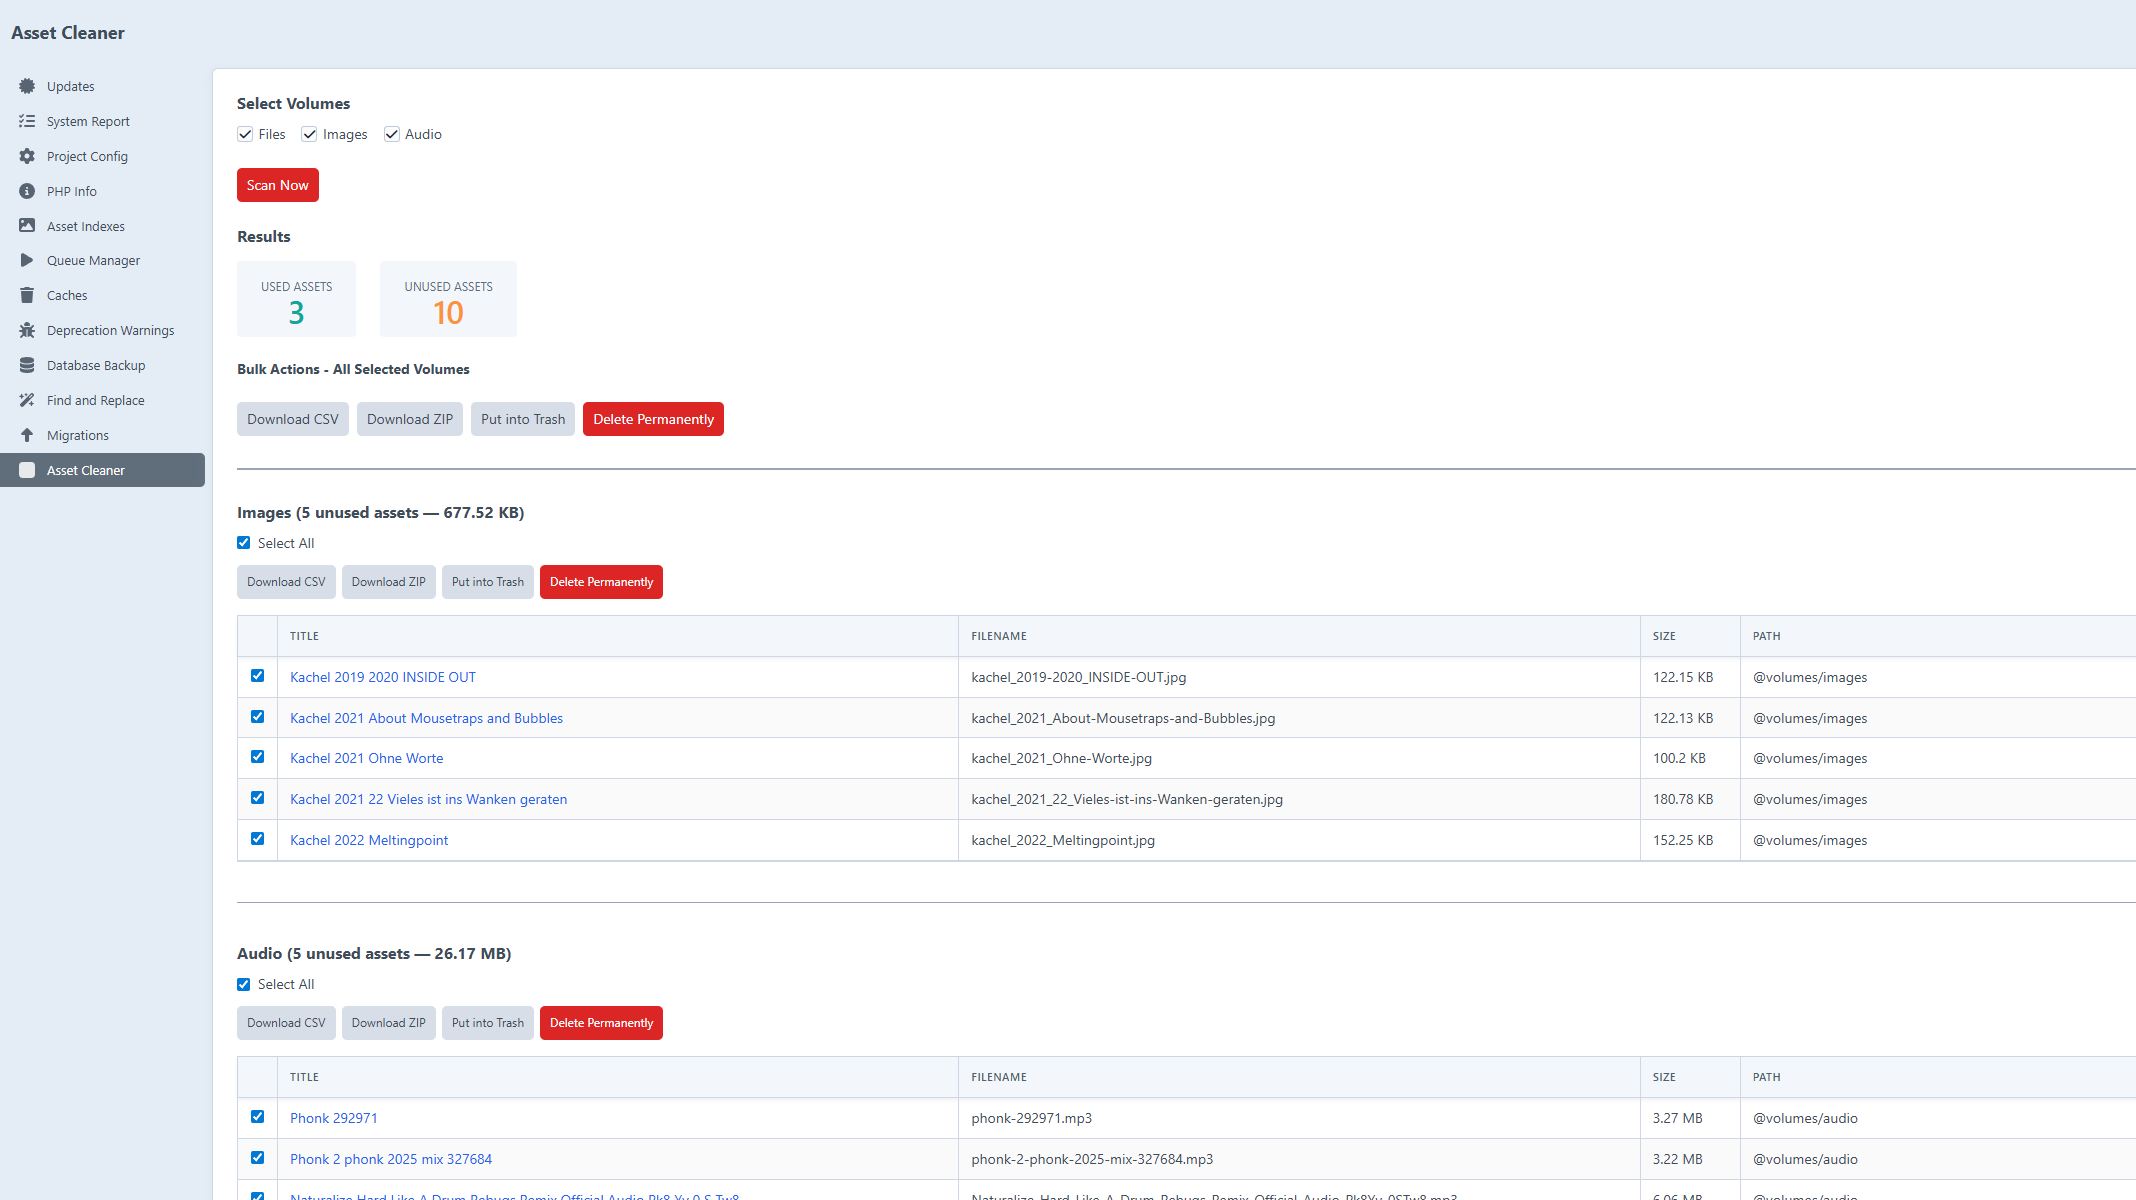Click the Queue Manager play icon

pos(27,260)
